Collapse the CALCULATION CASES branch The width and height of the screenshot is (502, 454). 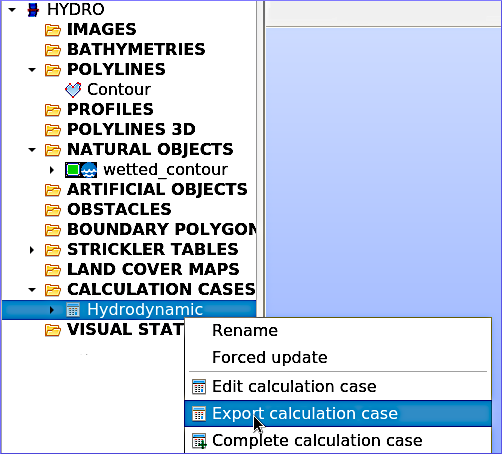click(x=32, y=290)
